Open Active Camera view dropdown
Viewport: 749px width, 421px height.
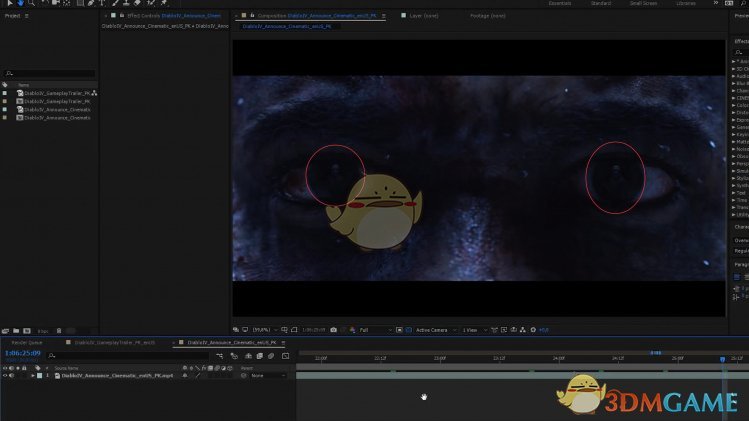(436, 330)
